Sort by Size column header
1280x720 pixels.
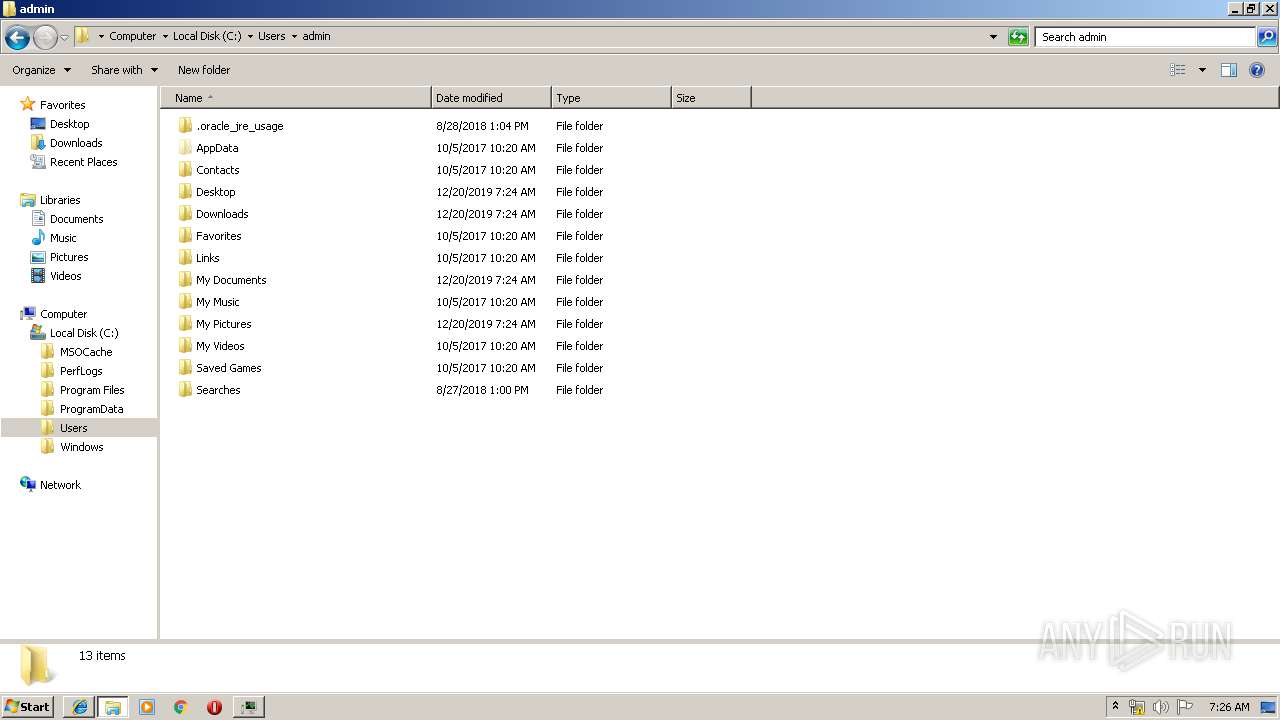(711, 98)
